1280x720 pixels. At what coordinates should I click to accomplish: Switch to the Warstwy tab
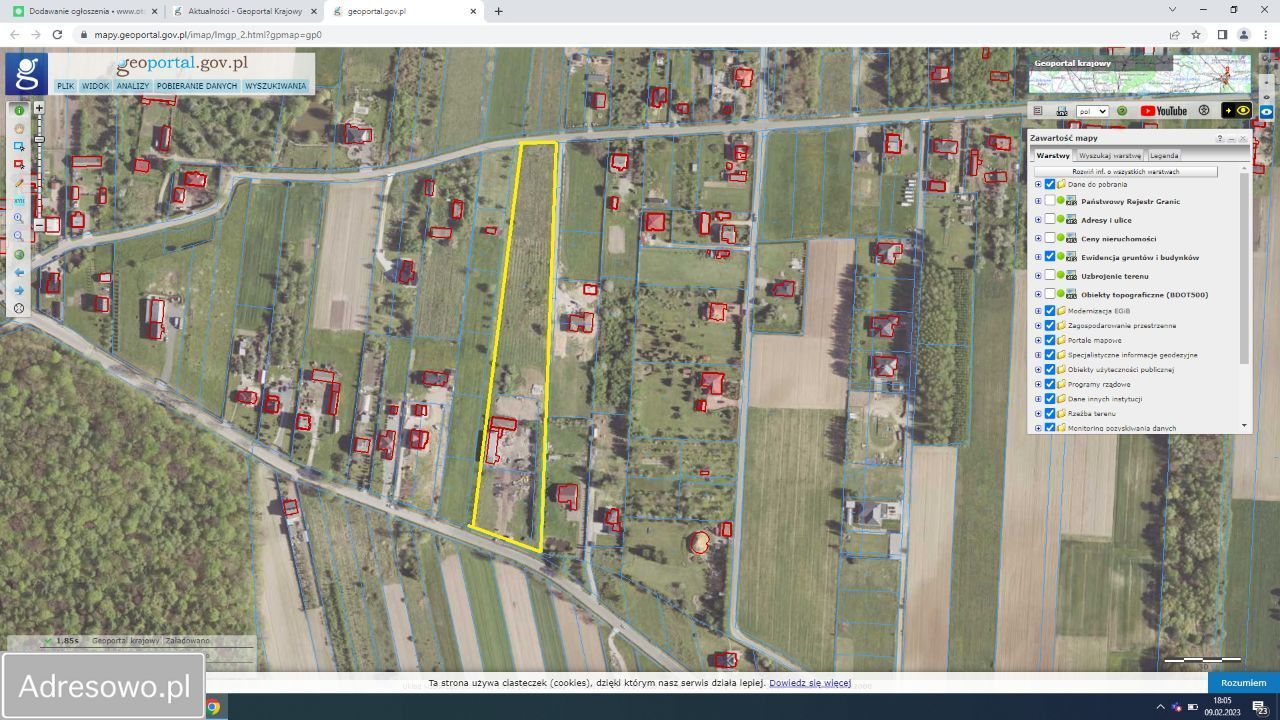pos(1053,155)
